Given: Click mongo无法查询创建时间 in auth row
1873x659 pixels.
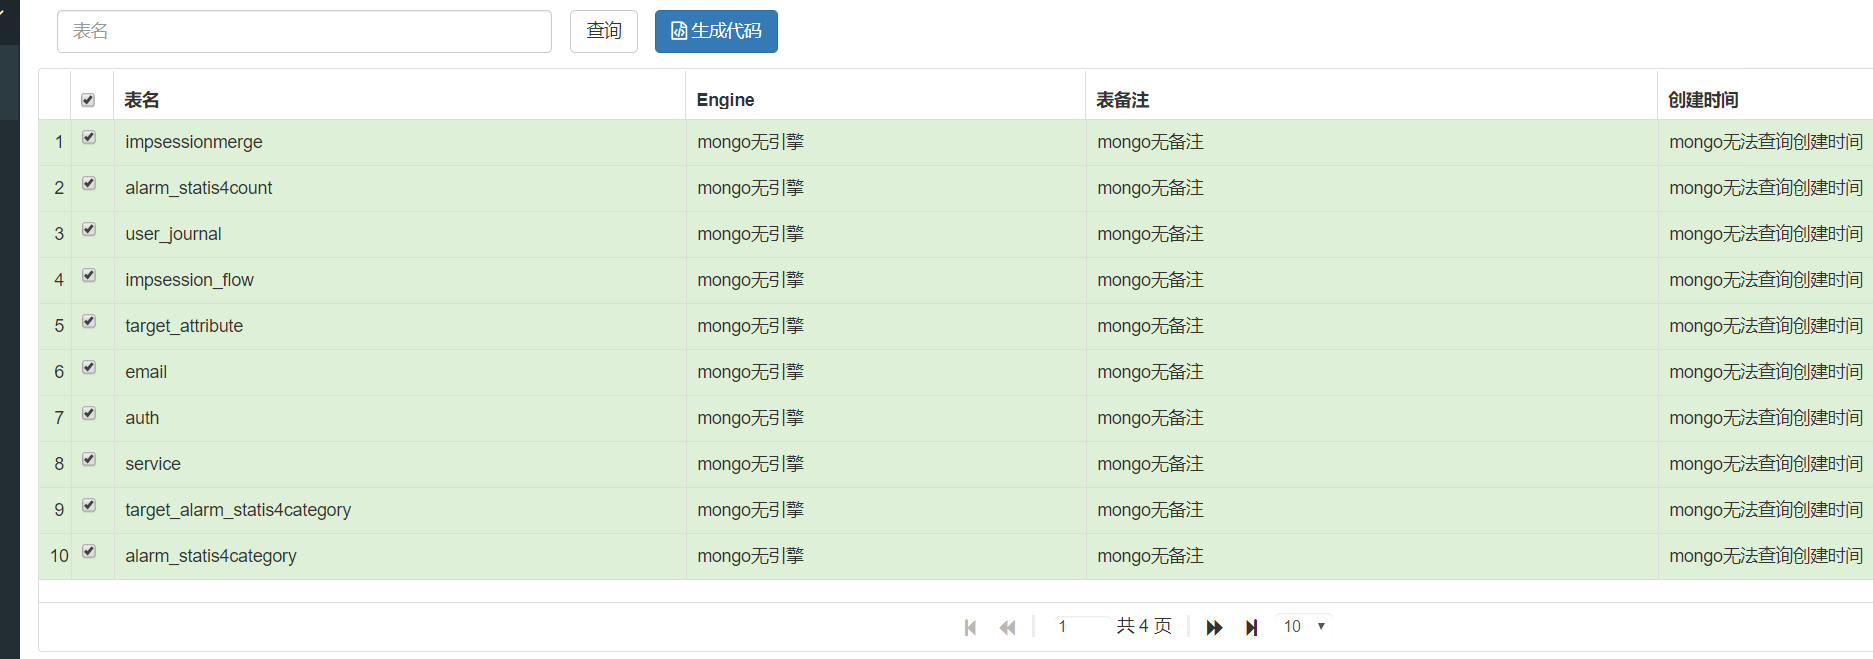Looking at the screenshot, I should [x=1766, y=418].
